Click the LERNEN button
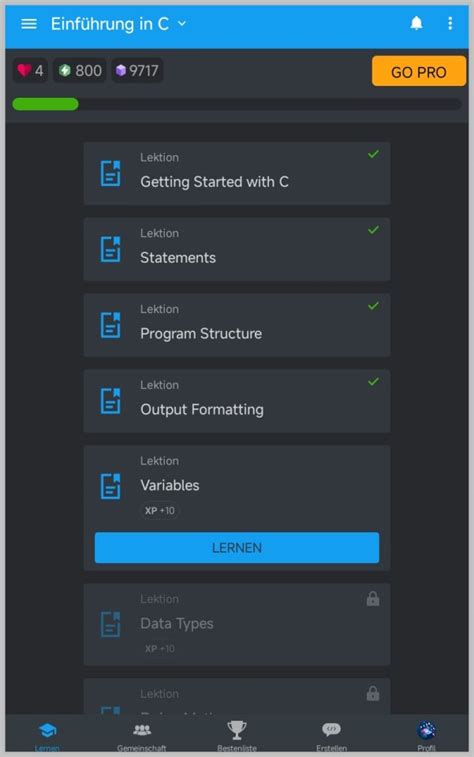 pyautogui.click(x=237, y=547)
